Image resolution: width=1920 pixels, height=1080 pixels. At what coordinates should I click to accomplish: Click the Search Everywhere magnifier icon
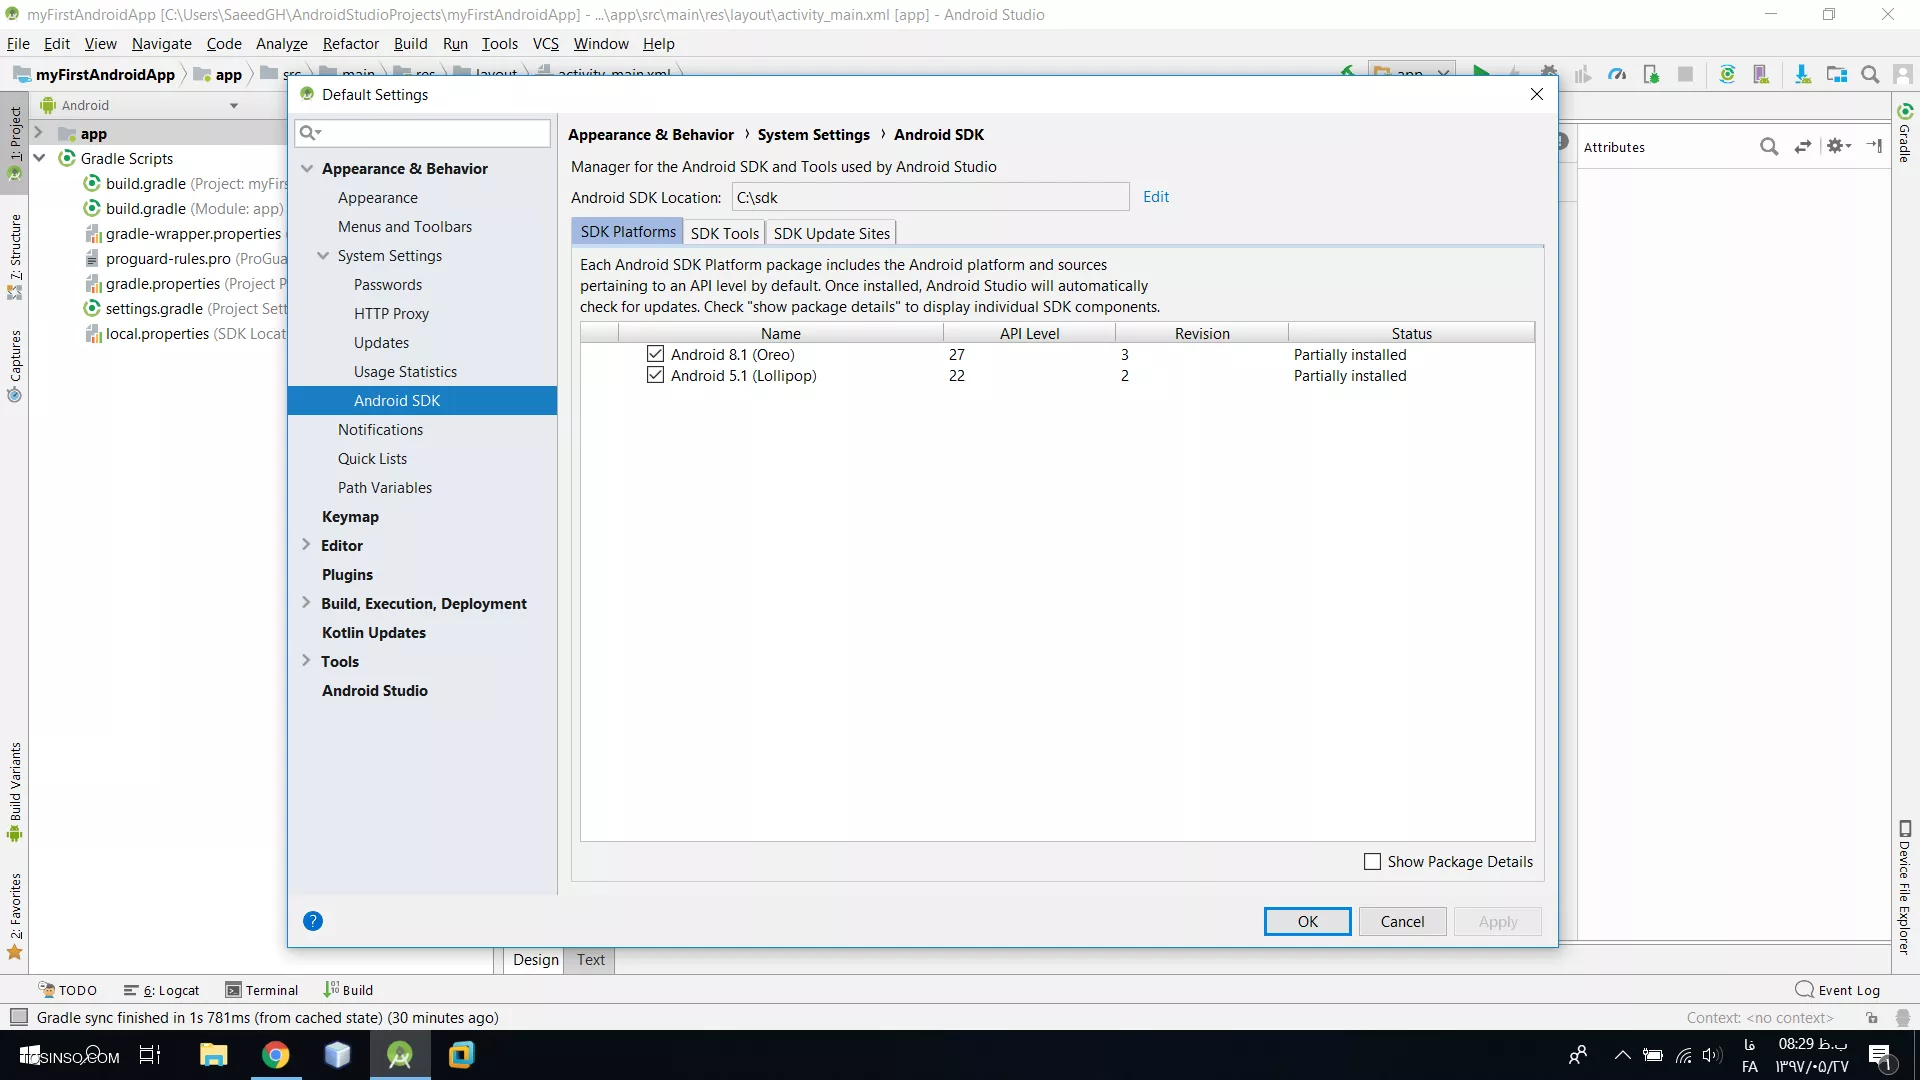pos(1870,74)
